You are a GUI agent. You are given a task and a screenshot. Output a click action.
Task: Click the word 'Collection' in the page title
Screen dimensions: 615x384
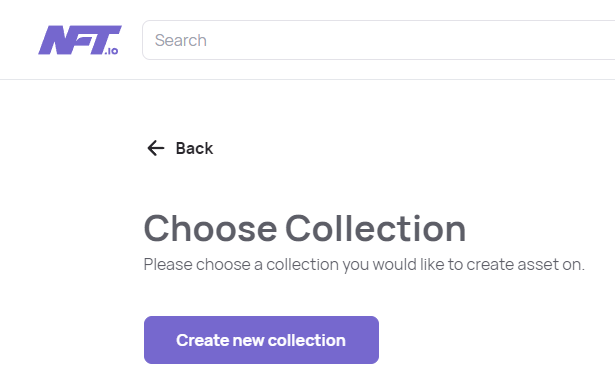[375, 228]
